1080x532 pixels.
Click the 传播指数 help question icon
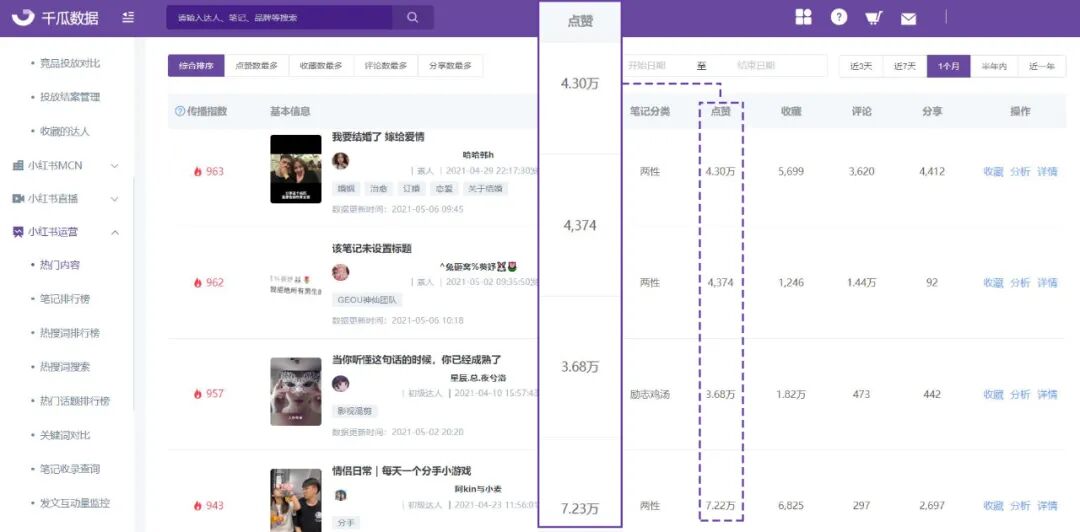click(x=180, y=111)
